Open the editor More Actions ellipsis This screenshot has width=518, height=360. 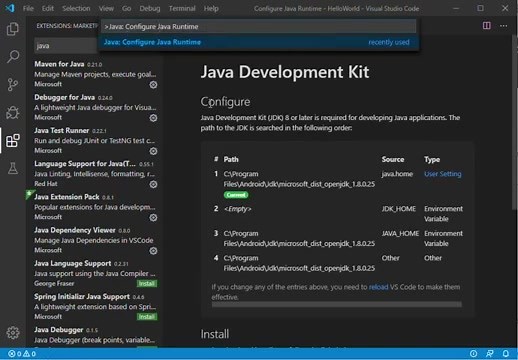coord(503,26)
